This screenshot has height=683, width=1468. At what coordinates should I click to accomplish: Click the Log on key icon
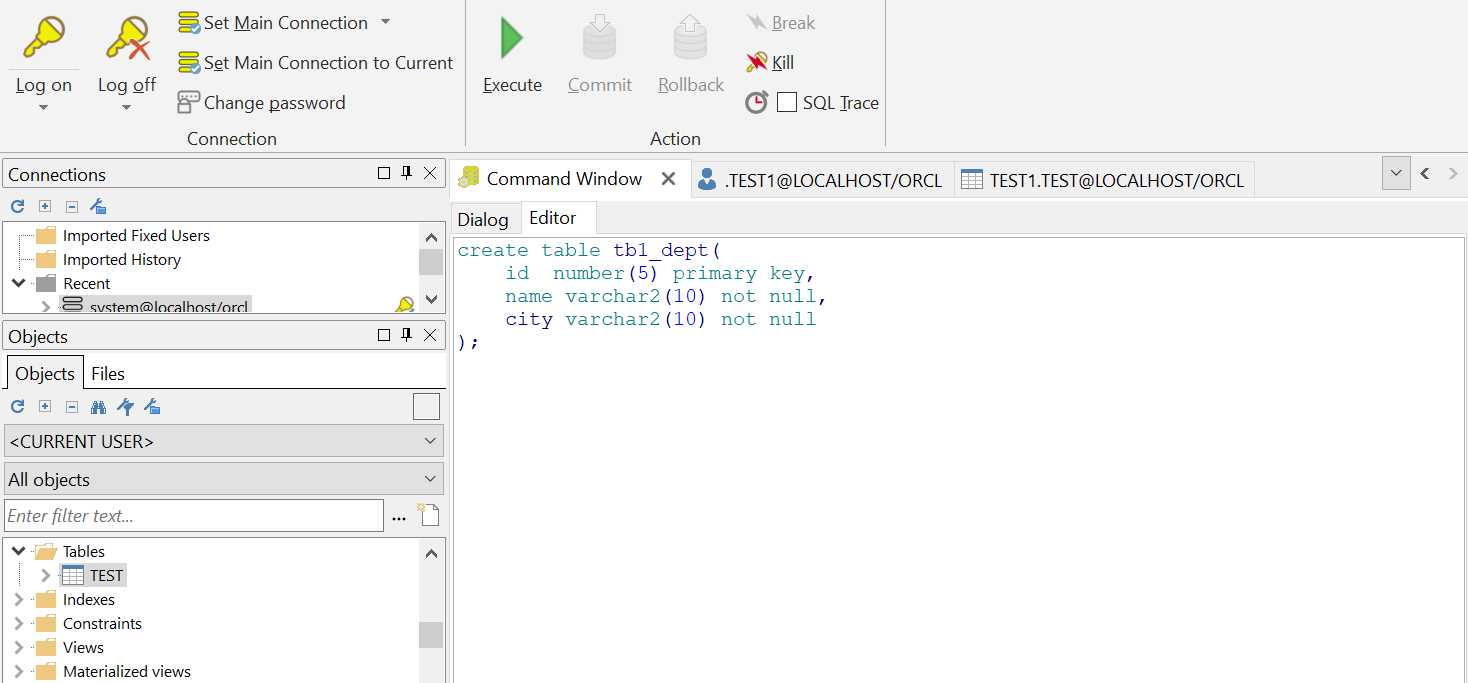(44, 38)
